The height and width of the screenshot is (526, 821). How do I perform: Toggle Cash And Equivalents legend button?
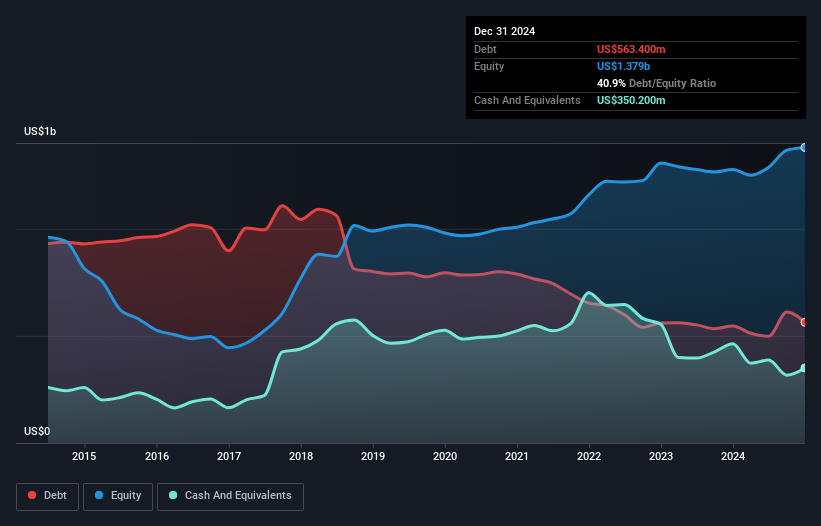coord(230,496)
